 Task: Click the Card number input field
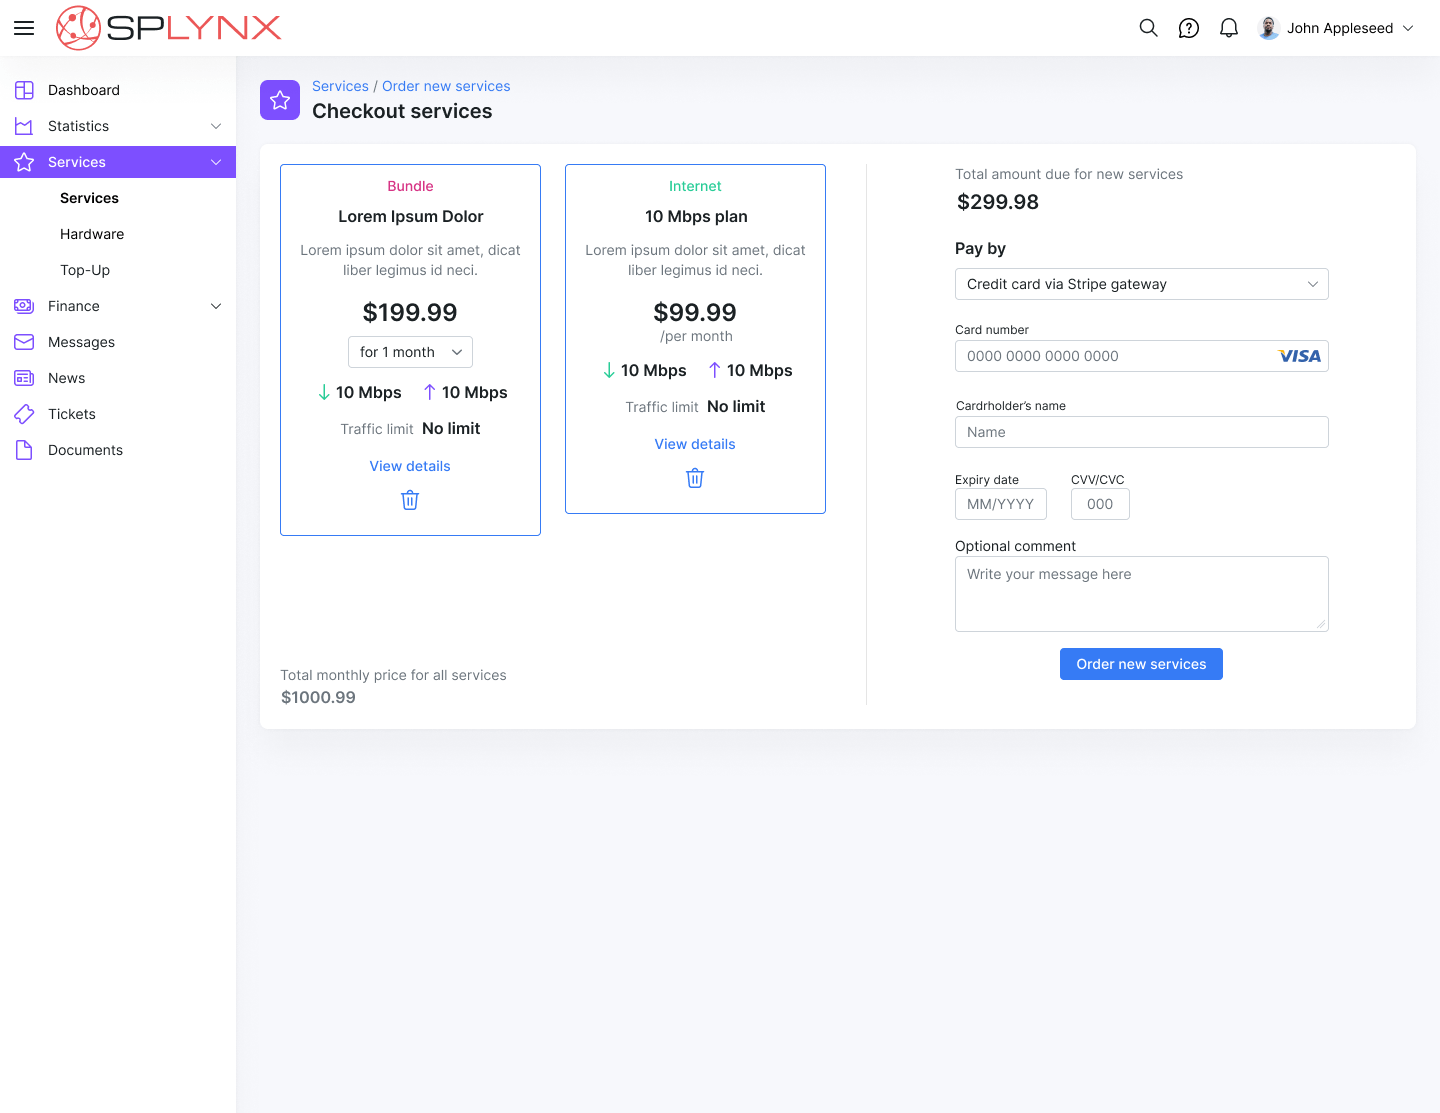click(1115, 356)
